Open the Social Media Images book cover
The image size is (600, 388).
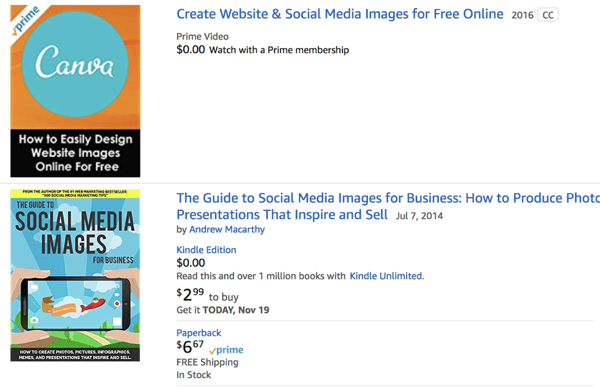(75, 275)
